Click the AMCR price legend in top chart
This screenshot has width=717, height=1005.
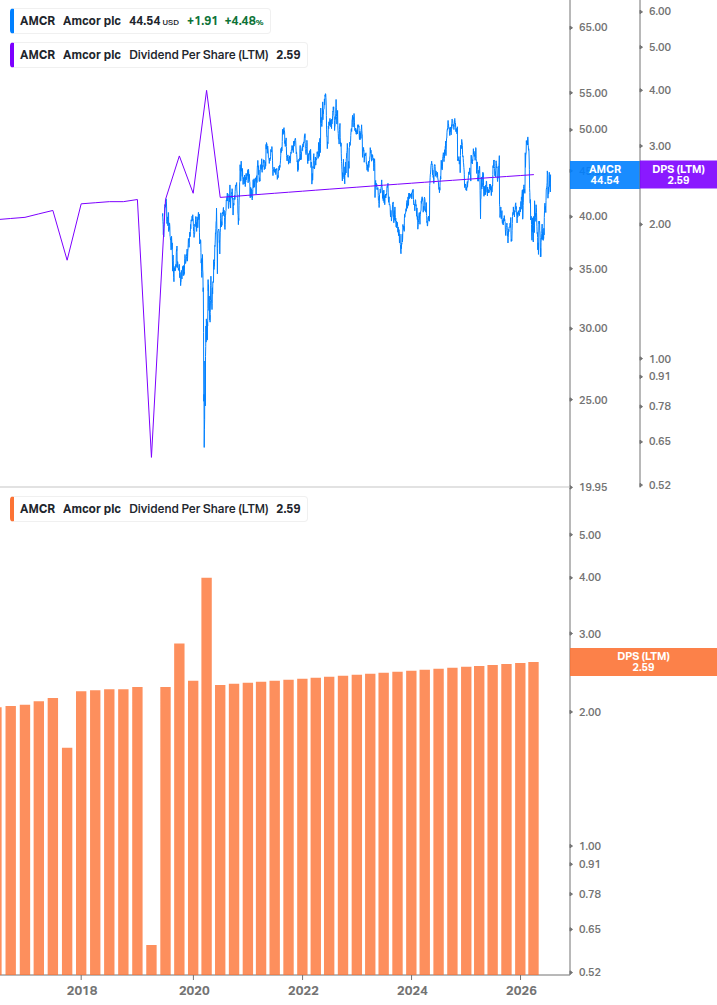pos(140,21)
